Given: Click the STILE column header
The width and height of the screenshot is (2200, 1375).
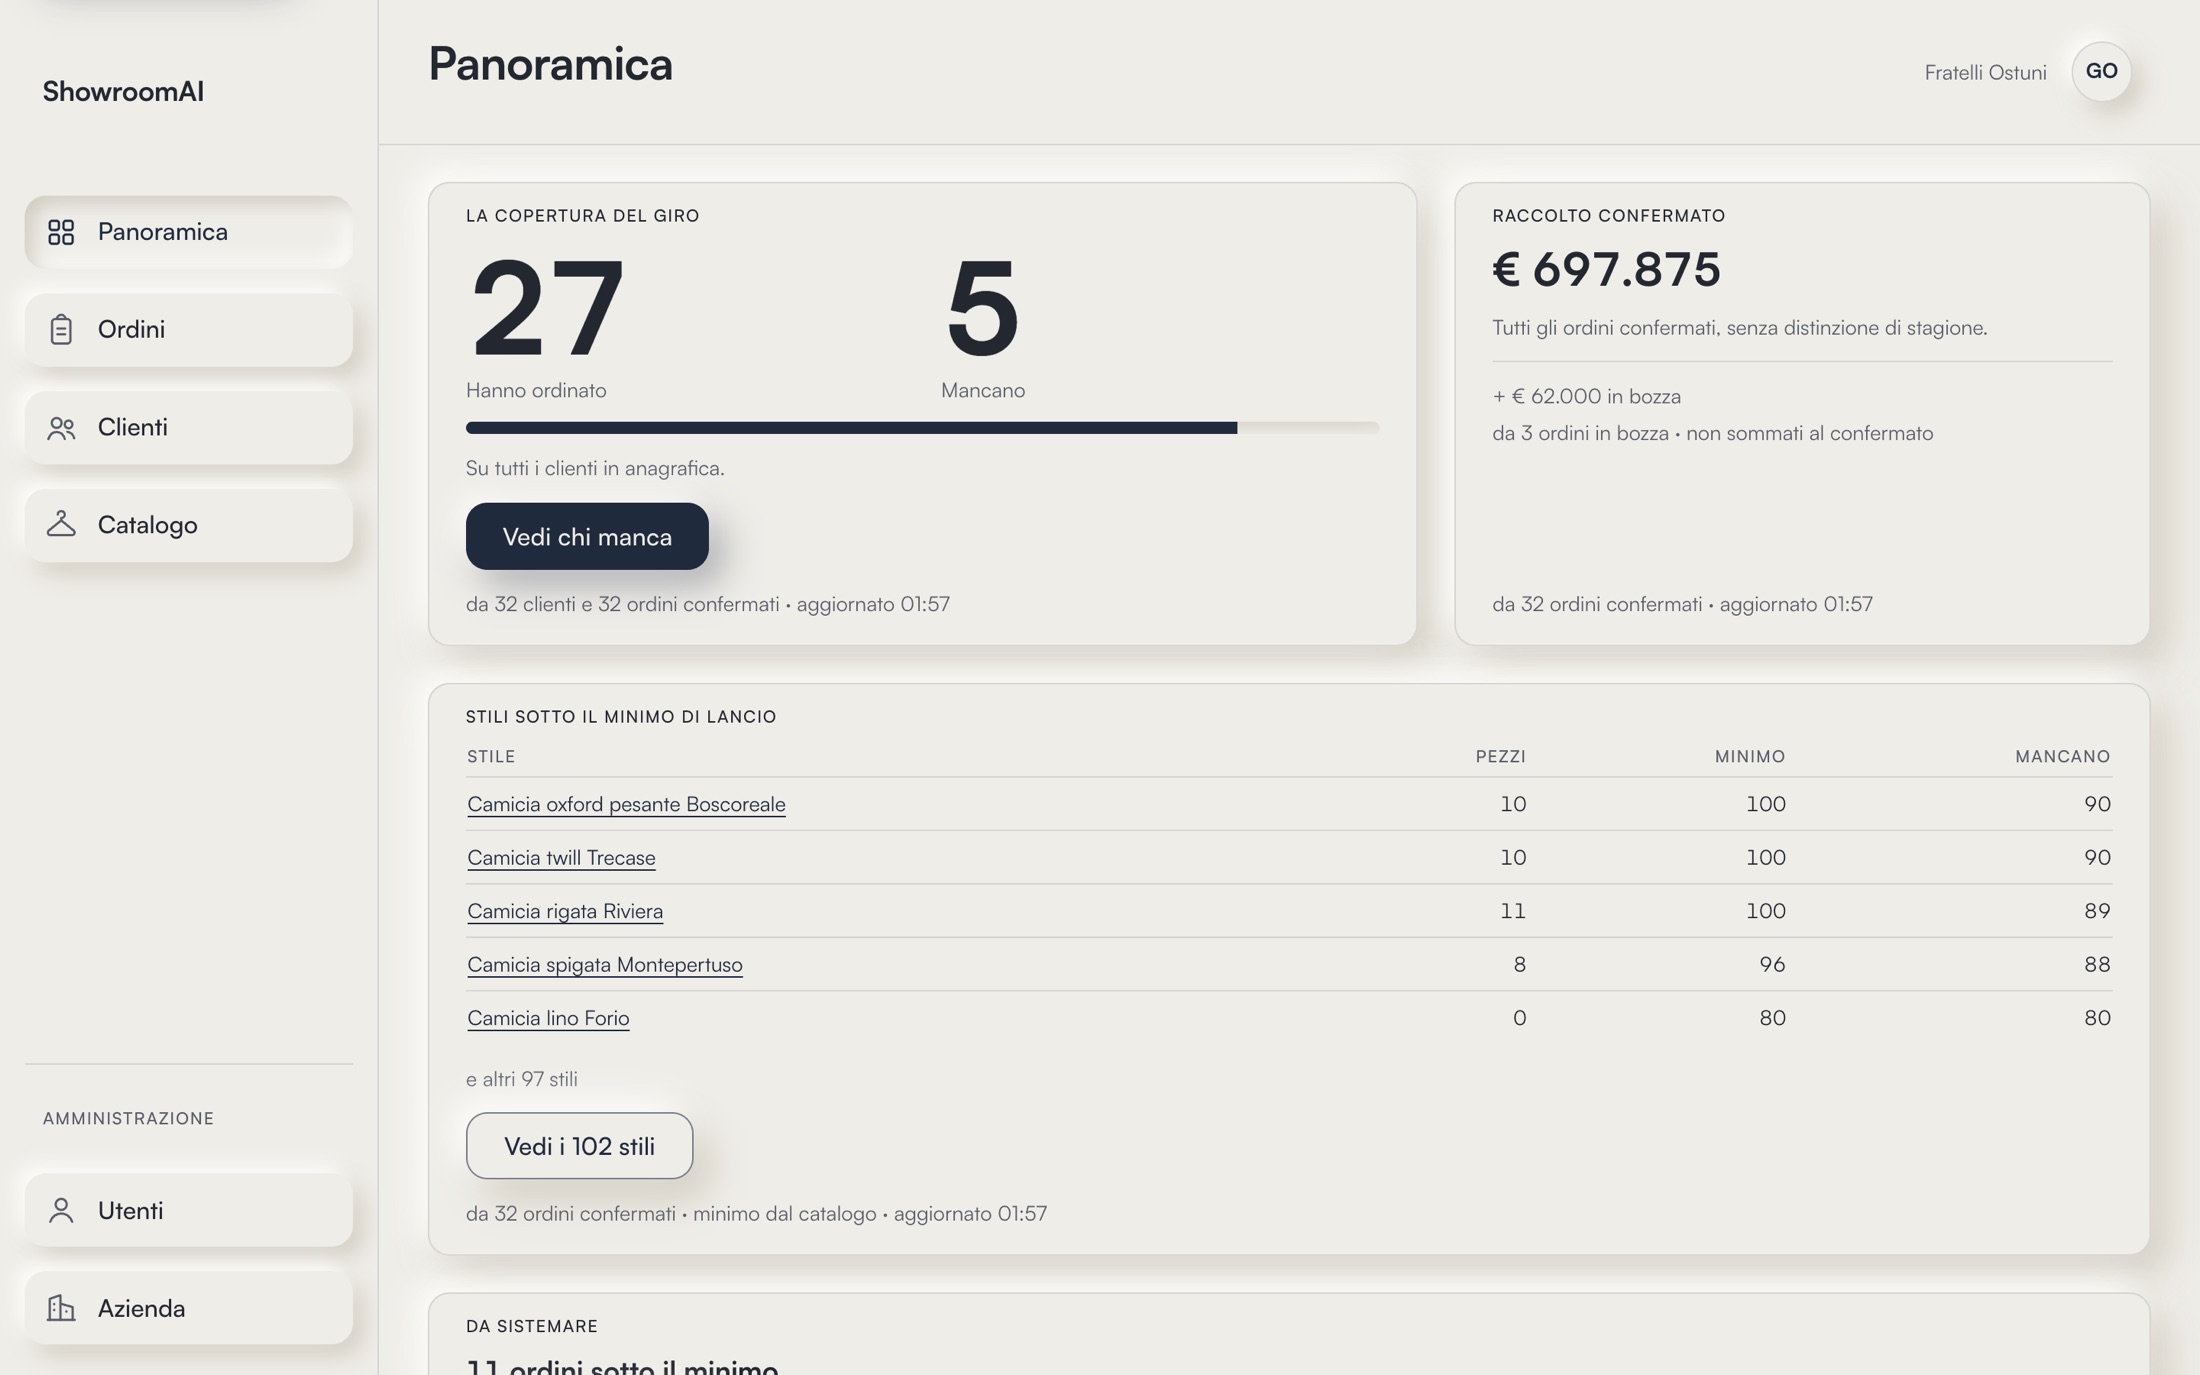Looking at the screenshot, I should [491, 756].
